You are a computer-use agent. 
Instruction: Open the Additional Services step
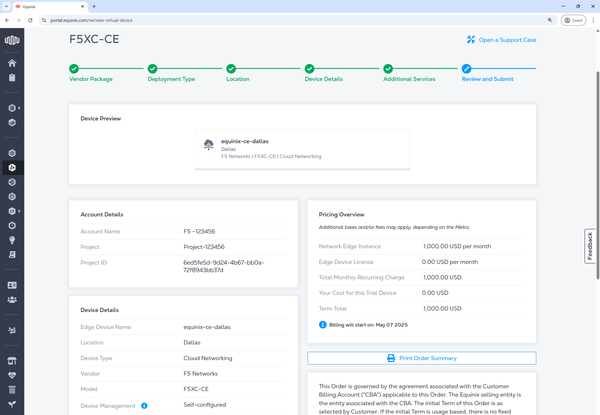388,69
